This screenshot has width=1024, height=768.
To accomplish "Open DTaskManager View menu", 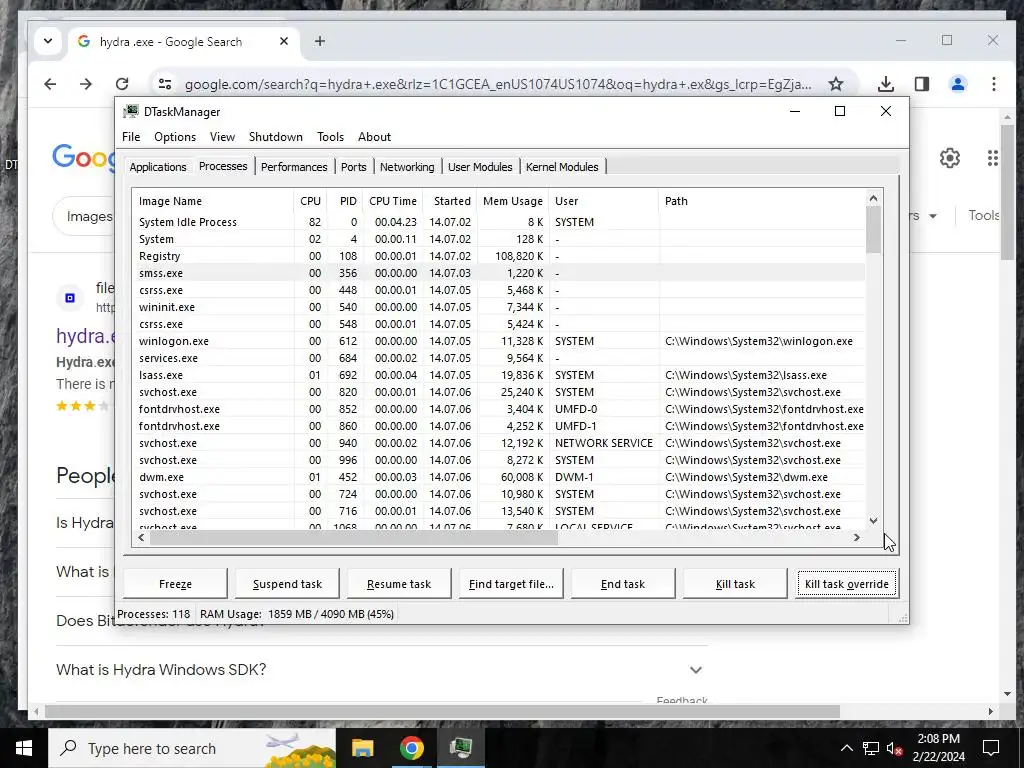I will (x=222, y=136).
